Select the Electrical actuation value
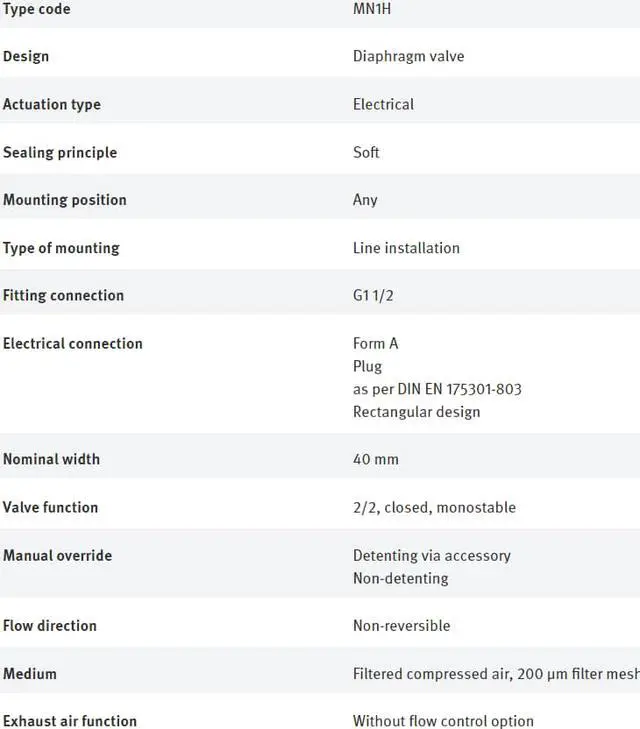Image resolution: width=640 pixels, height=729 pixels. coord(383,104)
